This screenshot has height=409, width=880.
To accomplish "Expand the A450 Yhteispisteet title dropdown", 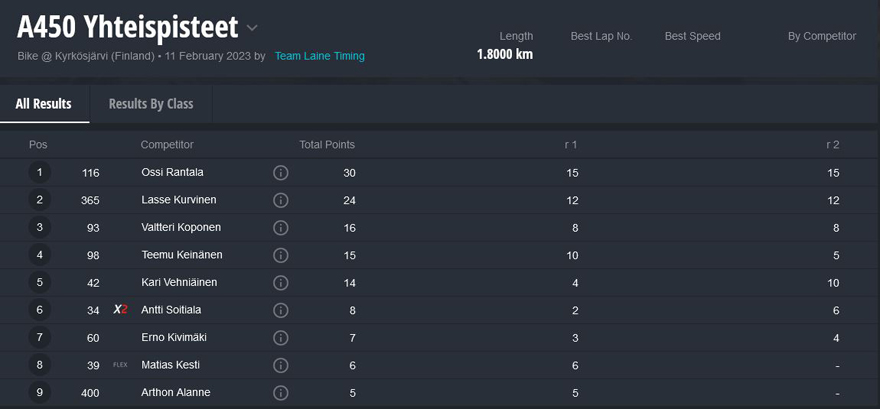I will 252,27.
